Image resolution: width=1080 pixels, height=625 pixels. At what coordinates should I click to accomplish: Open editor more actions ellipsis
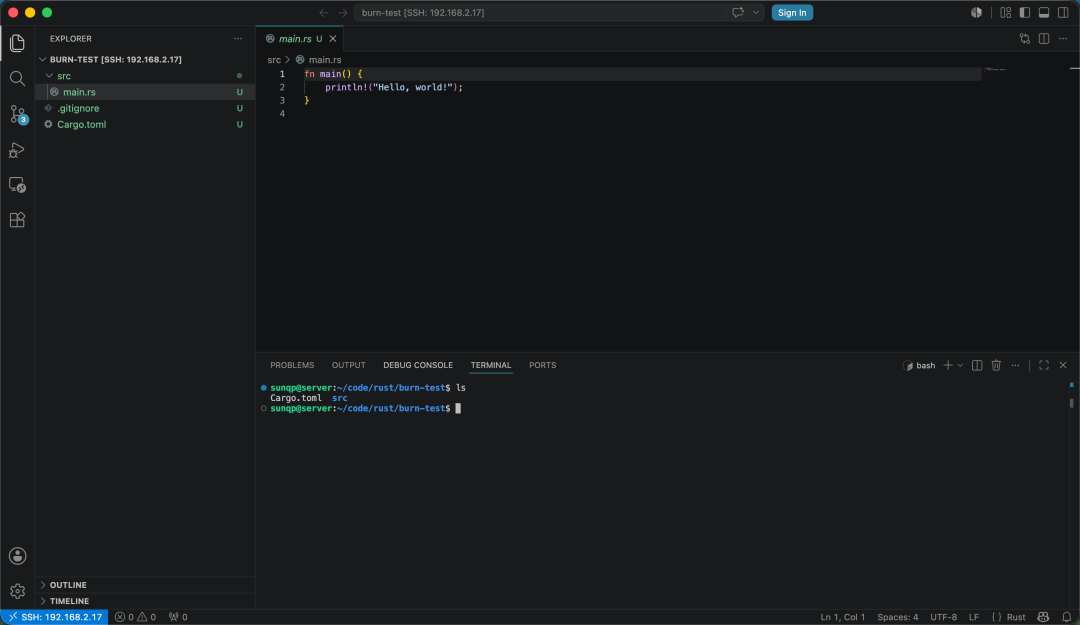(1063, 39)
